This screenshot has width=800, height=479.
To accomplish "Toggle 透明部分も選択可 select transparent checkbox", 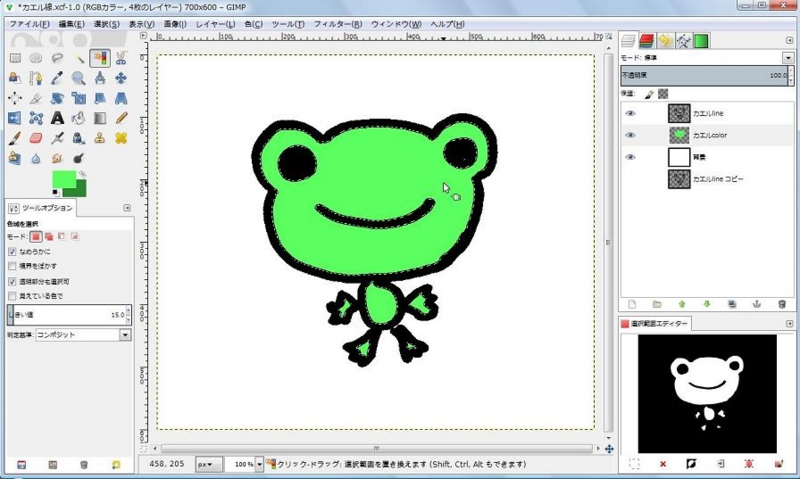I will 12,282.
